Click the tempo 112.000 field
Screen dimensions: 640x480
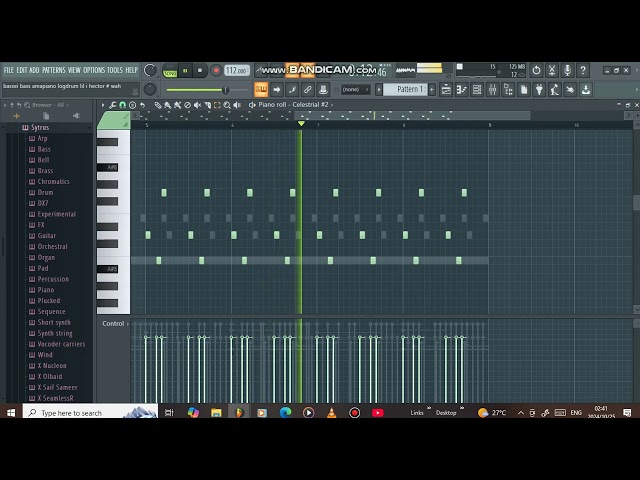point(237,71)
